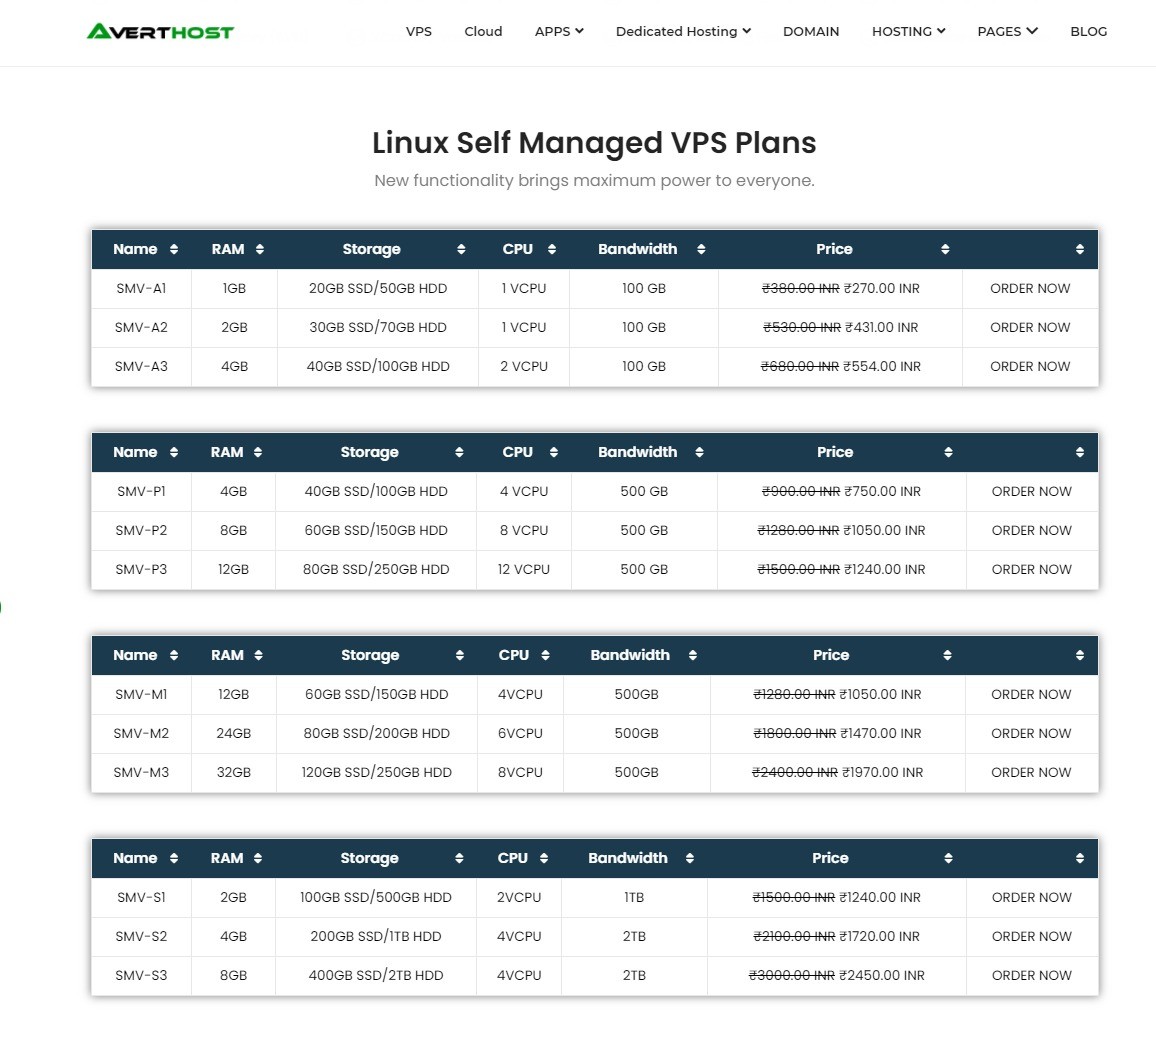Order the SMV-M2 plan

[1031, 733]
